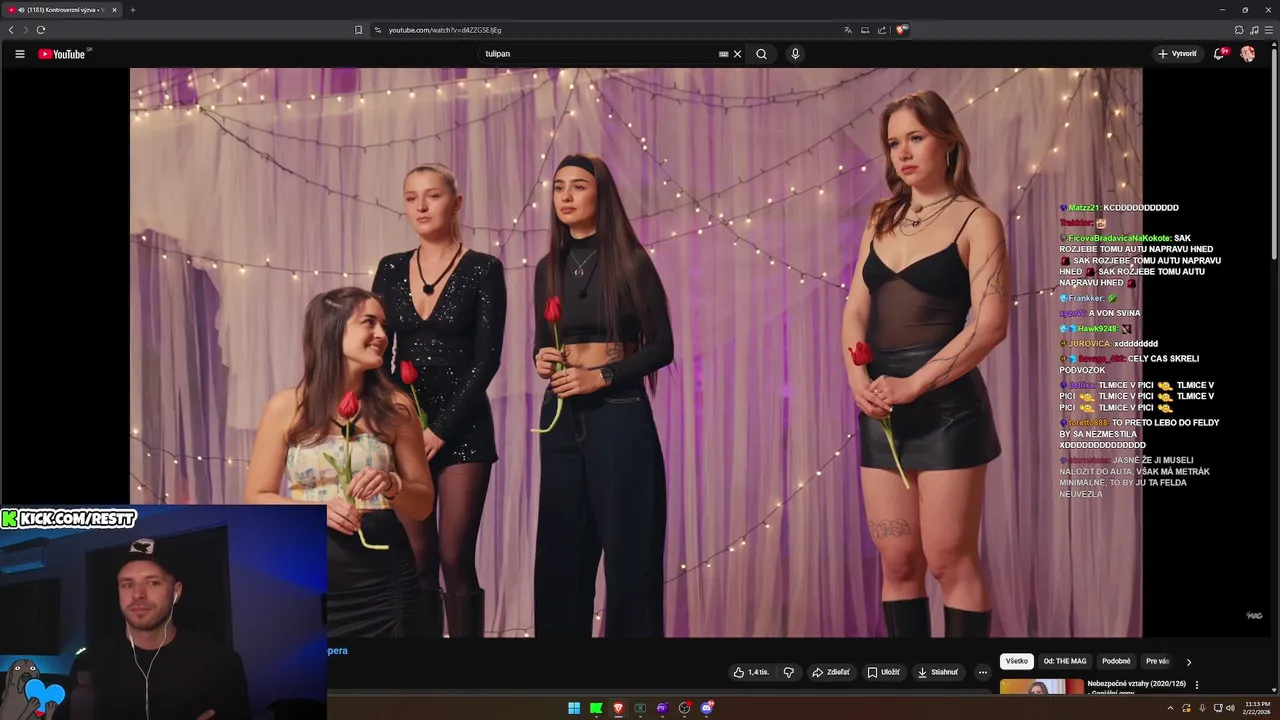Dislike the video

[789, 672]
